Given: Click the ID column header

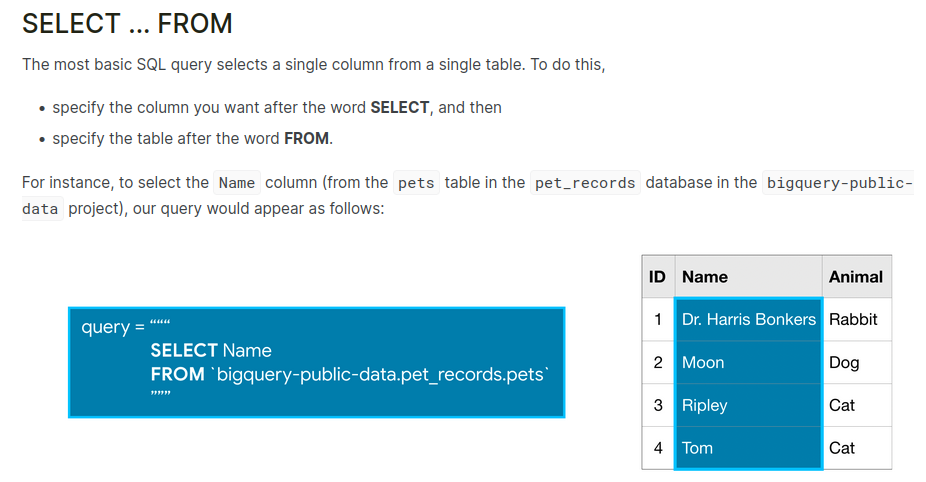Looking at the screenshot, I should pyautogui.click(x=657, y=276).
